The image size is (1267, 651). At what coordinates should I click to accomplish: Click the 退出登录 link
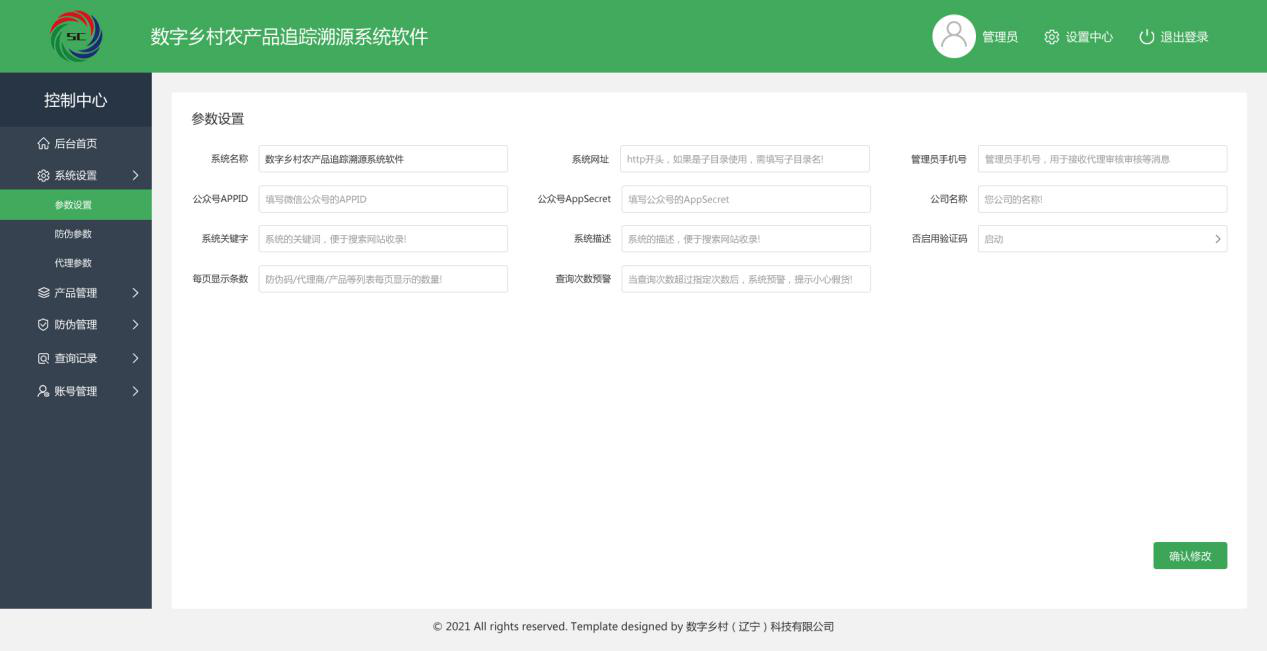coord(1184,37)
